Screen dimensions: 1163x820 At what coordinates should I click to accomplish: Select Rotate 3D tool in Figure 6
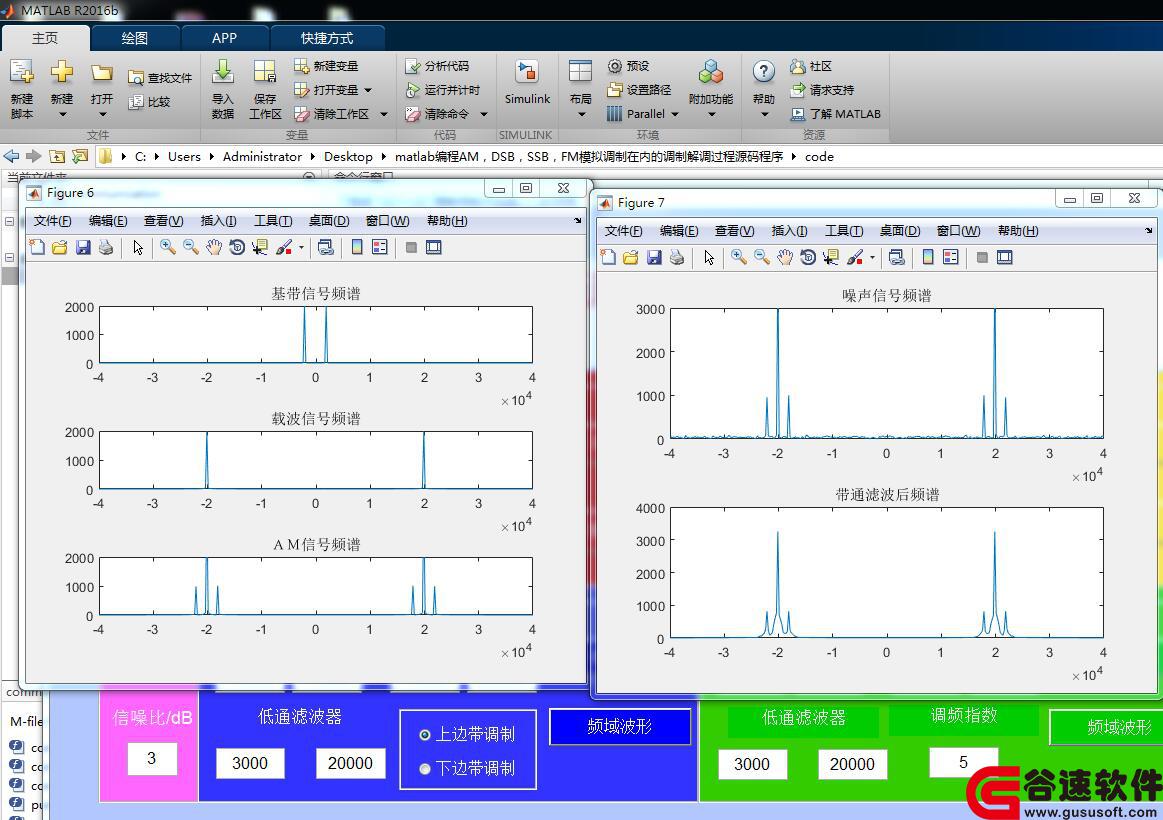tap(237, 248)
